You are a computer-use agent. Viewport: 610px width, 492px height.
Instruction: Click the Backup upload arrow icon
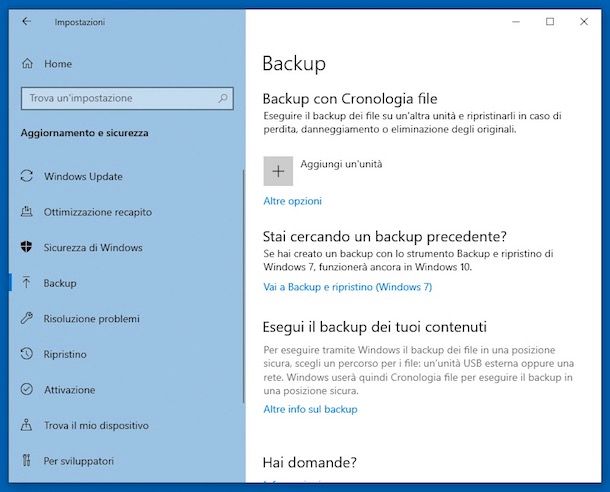[x=26, y=282]
